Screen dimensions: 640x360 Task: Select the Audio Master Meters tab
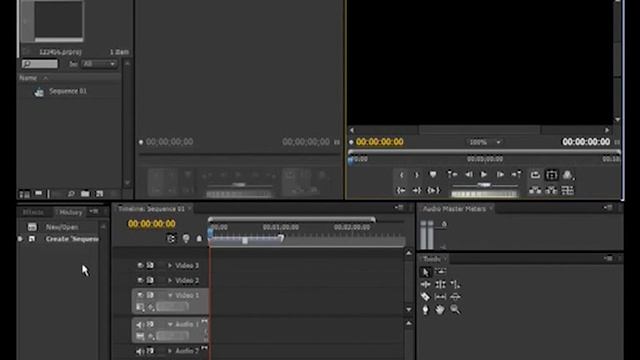click(x=454, y=209)
